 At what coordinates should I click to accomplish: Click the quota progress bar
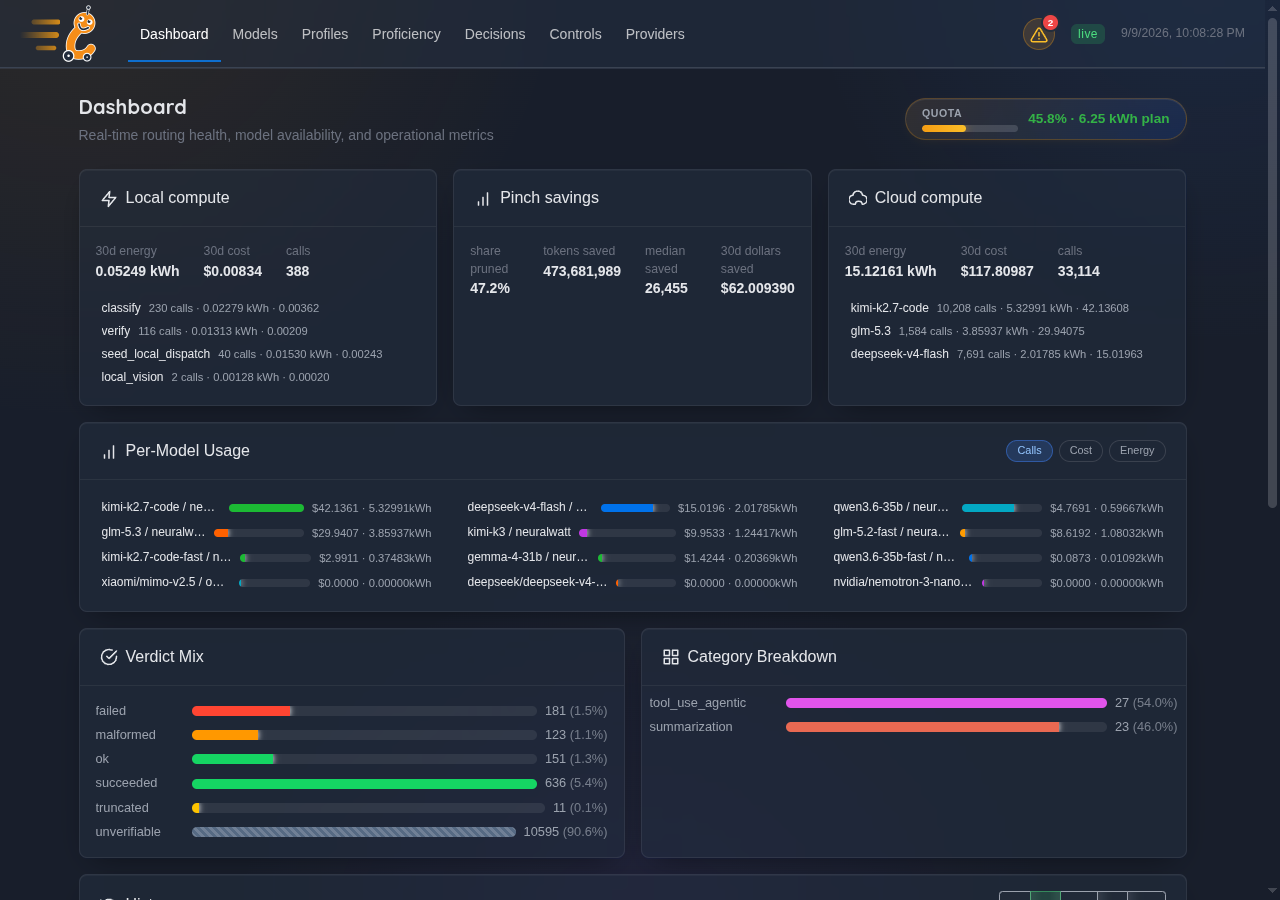click(970, 128)
